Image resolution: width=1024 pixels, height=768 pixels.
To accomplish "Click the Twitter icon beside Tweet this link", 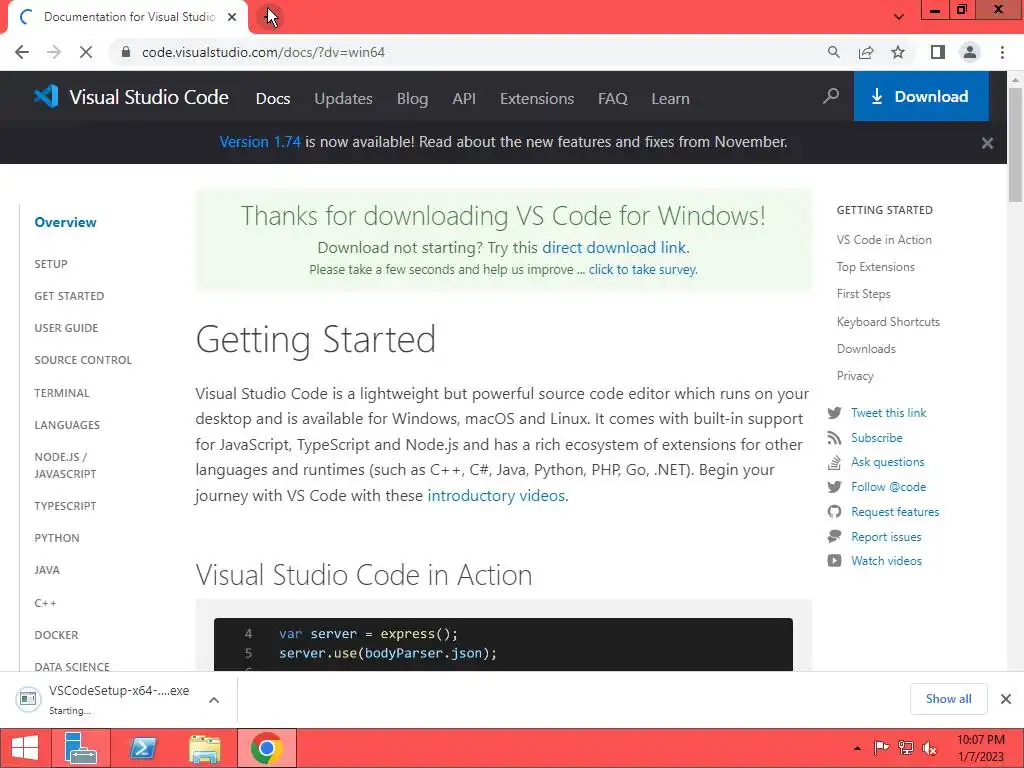I will point(834,413).
